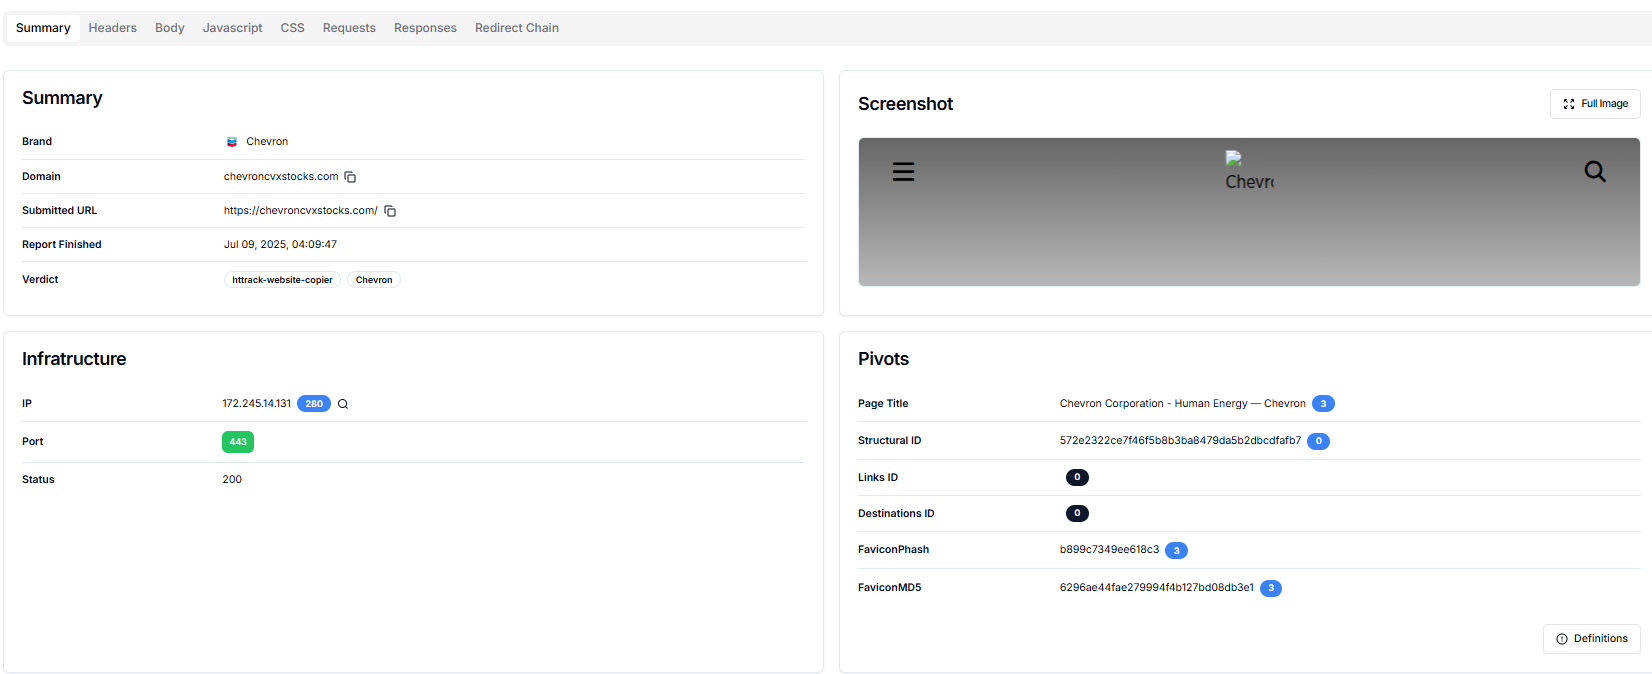Click the Pivots heading

point(883,359)
